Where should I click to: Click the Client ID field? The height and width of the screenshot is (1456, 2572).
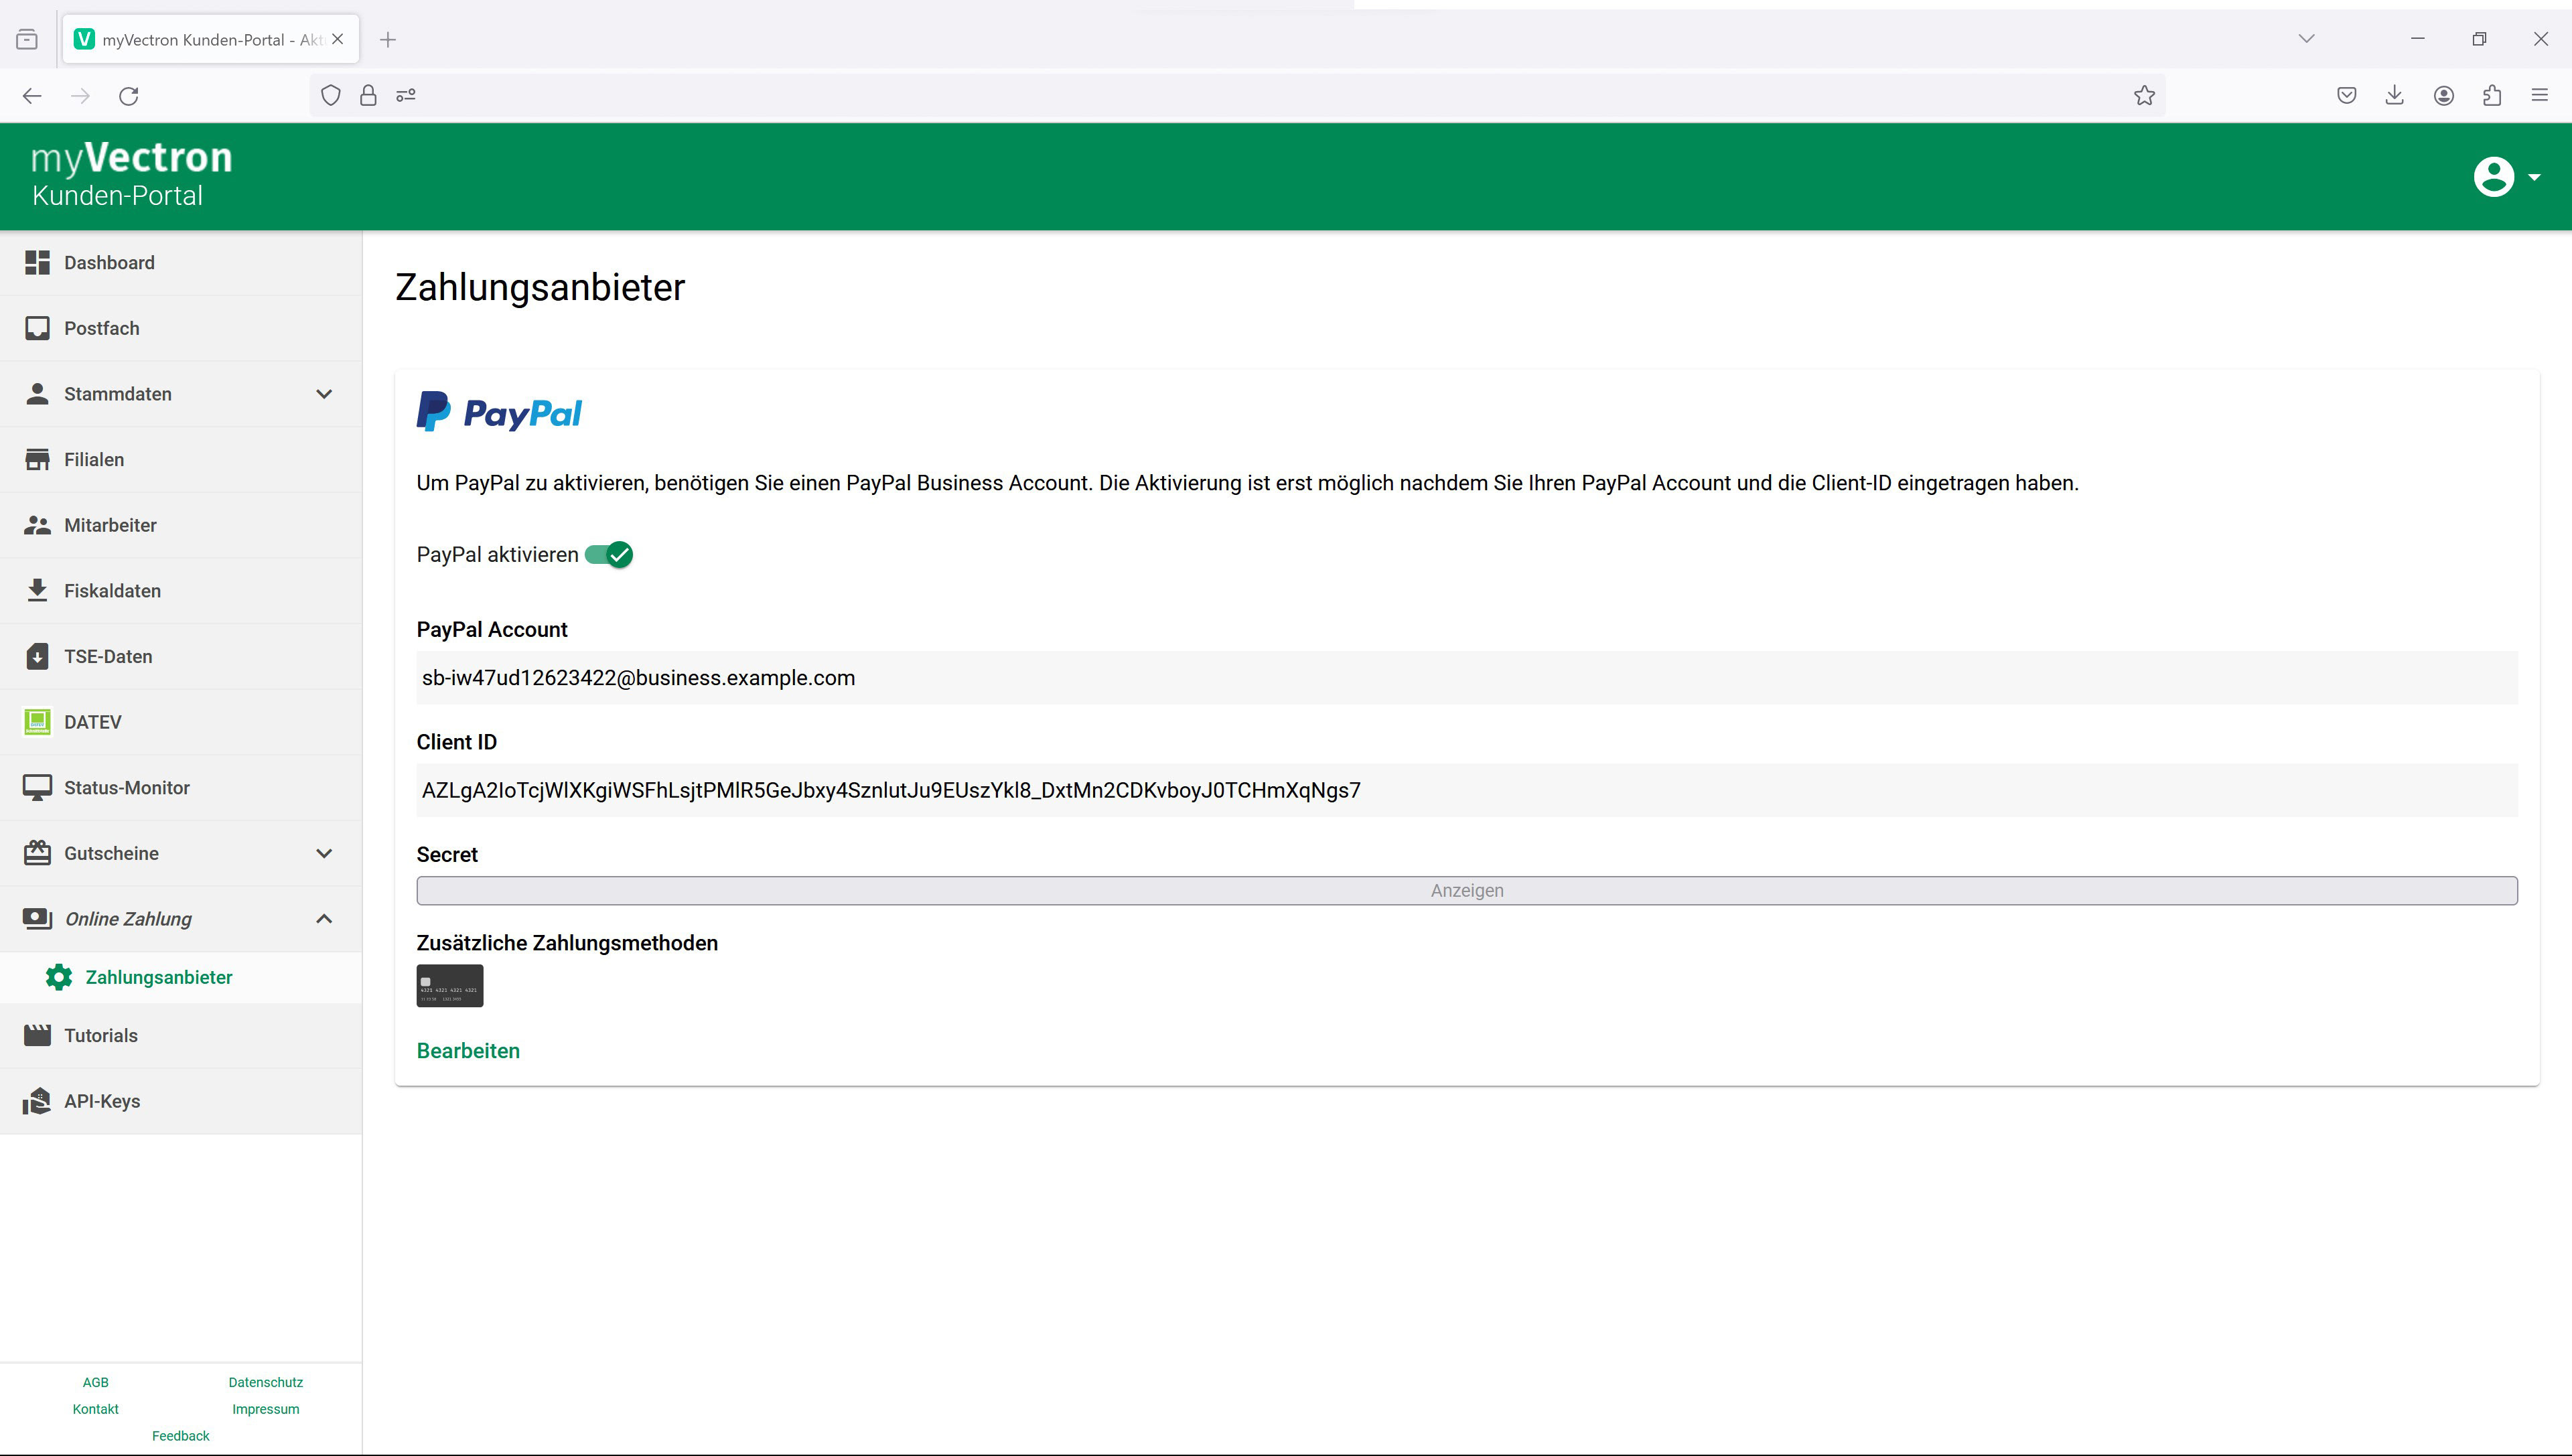pyautogui.click(x=1466, y=791)
